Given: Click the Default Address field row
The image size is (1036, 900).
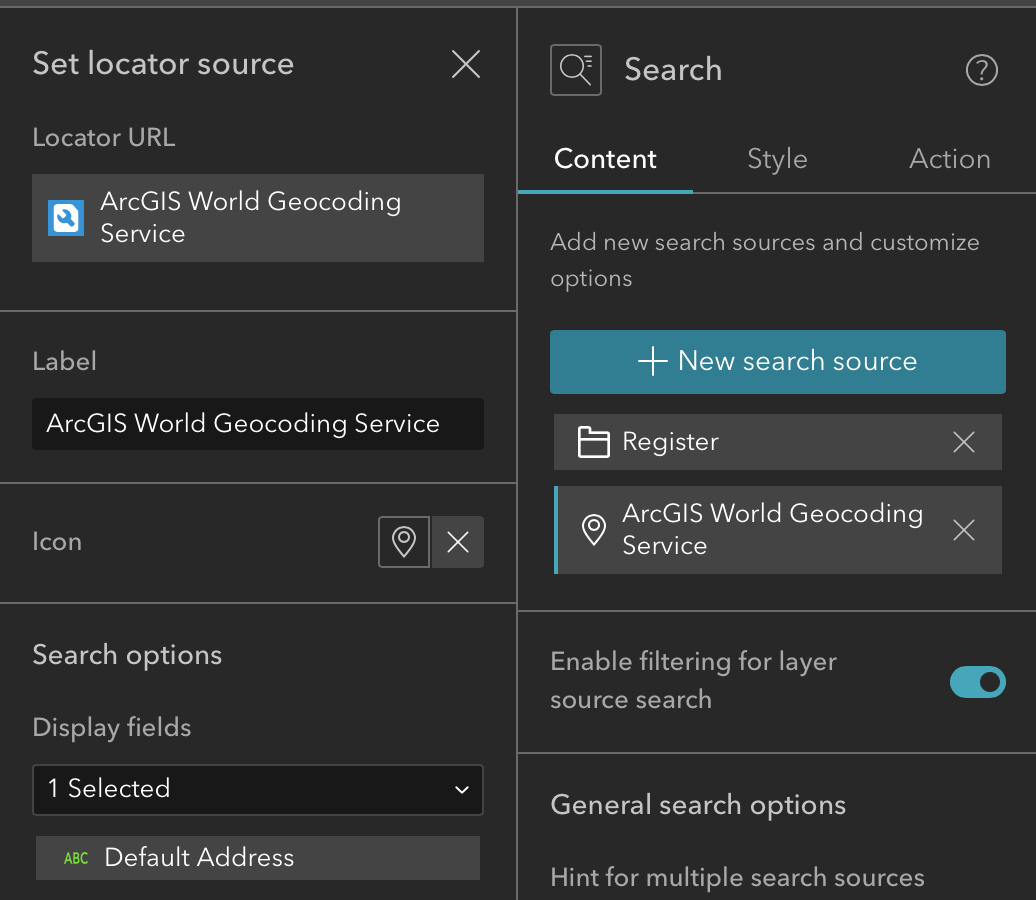Looking at the screenshot, I should pos(258,858).
